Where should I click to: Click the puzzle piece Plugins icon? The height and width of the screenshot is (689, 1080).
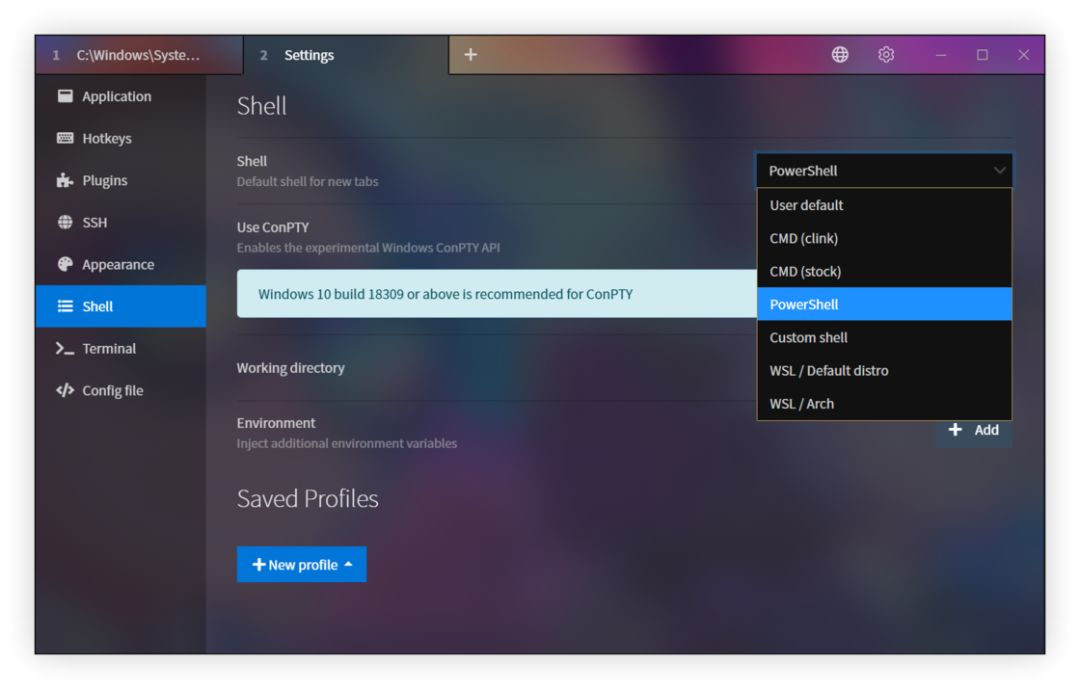click(x=65, y=181)
